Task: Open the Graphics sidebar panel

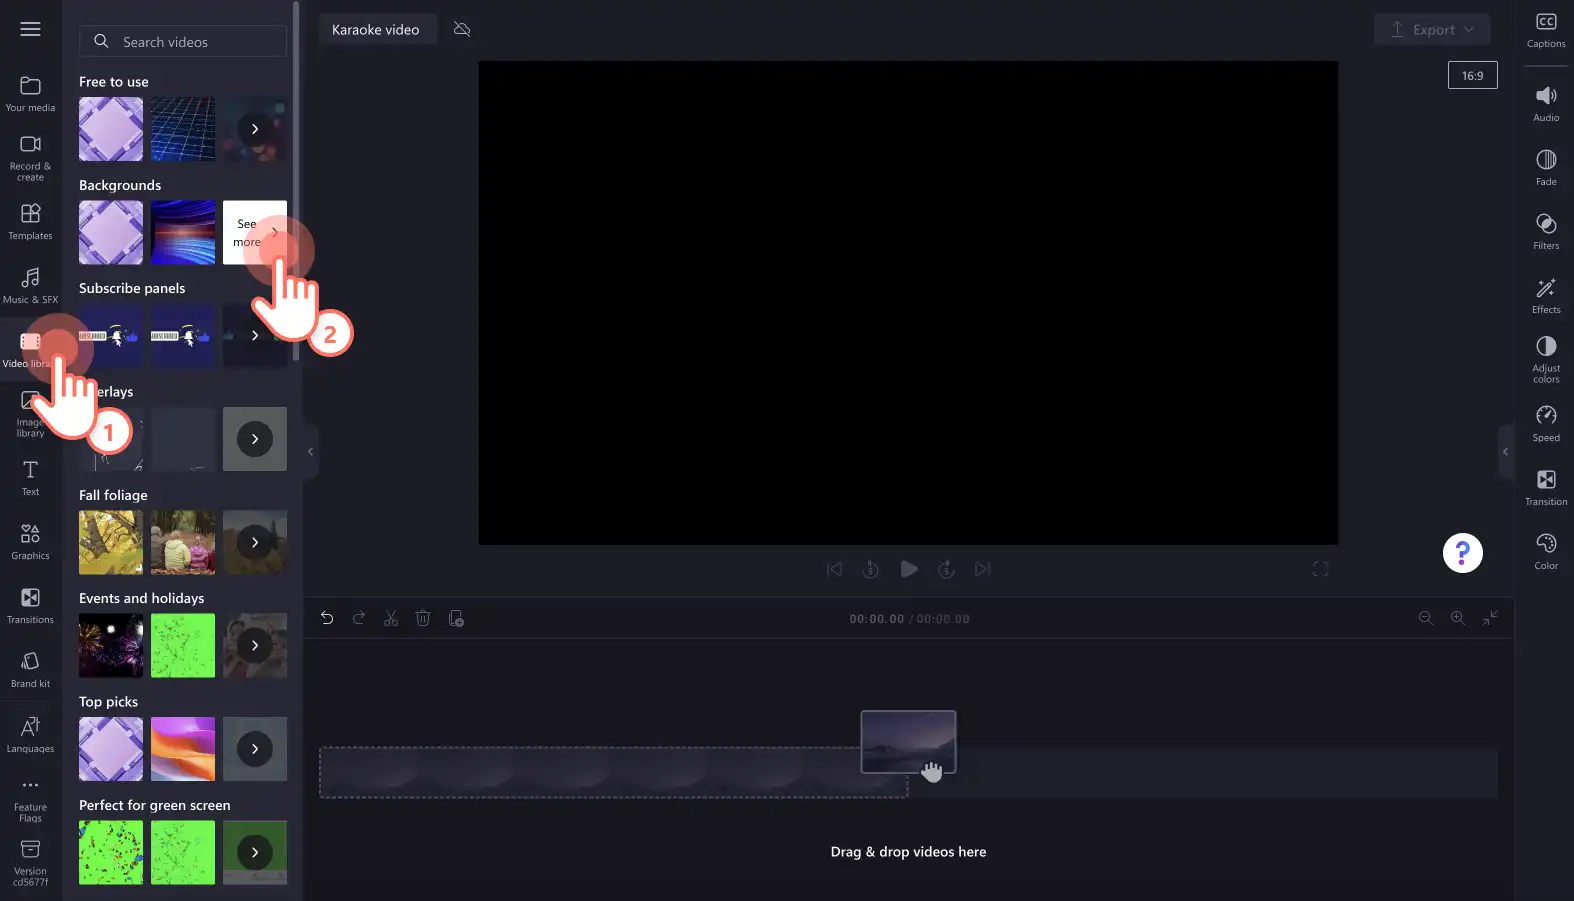Action: point(30,541)
